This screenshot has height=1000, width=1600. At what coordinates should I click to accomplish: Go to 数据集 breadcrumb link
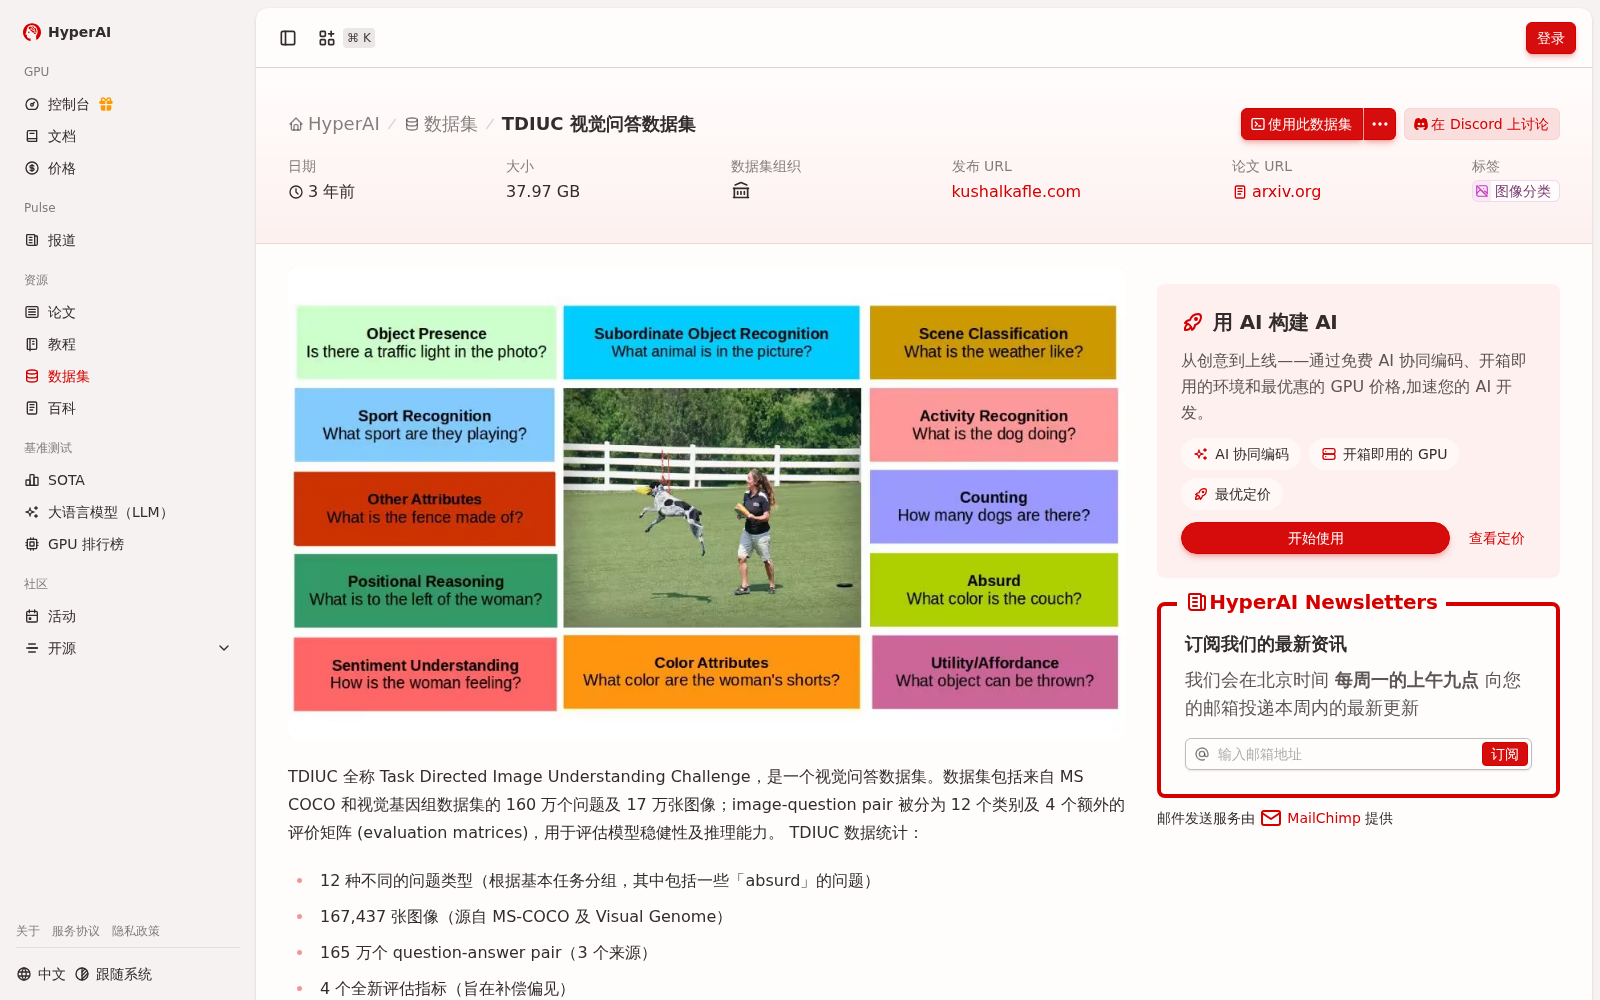click(441, 124)
